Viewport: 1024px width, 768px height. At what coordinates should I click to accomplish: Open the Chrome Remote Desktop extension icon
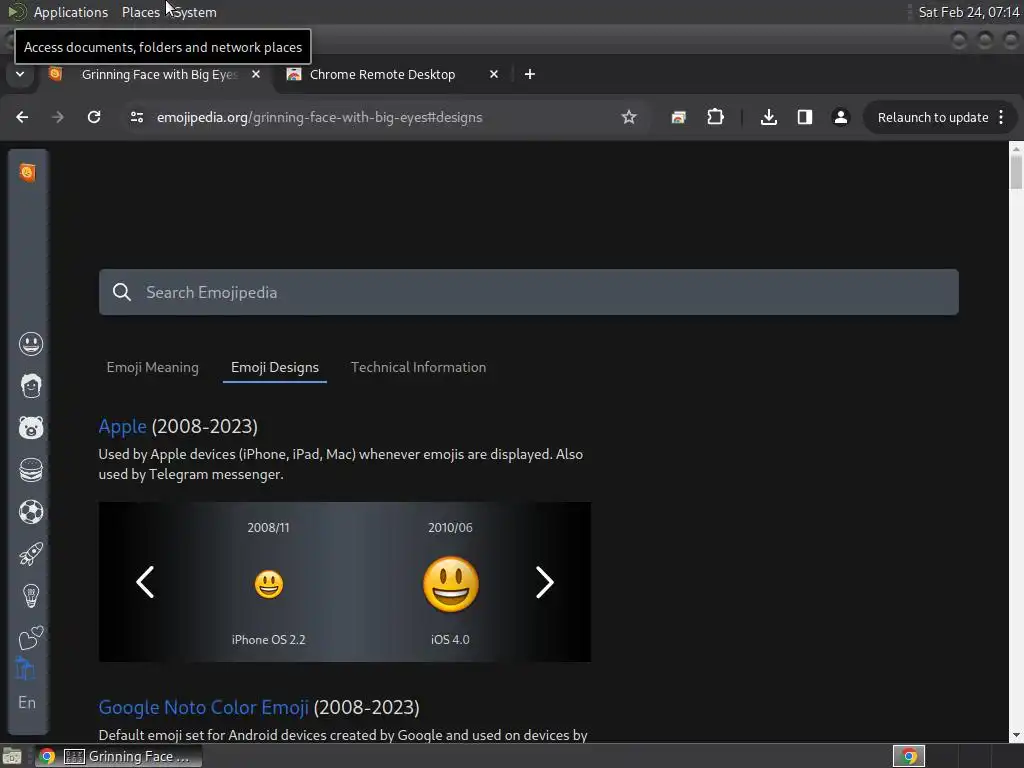click(679, 117)
